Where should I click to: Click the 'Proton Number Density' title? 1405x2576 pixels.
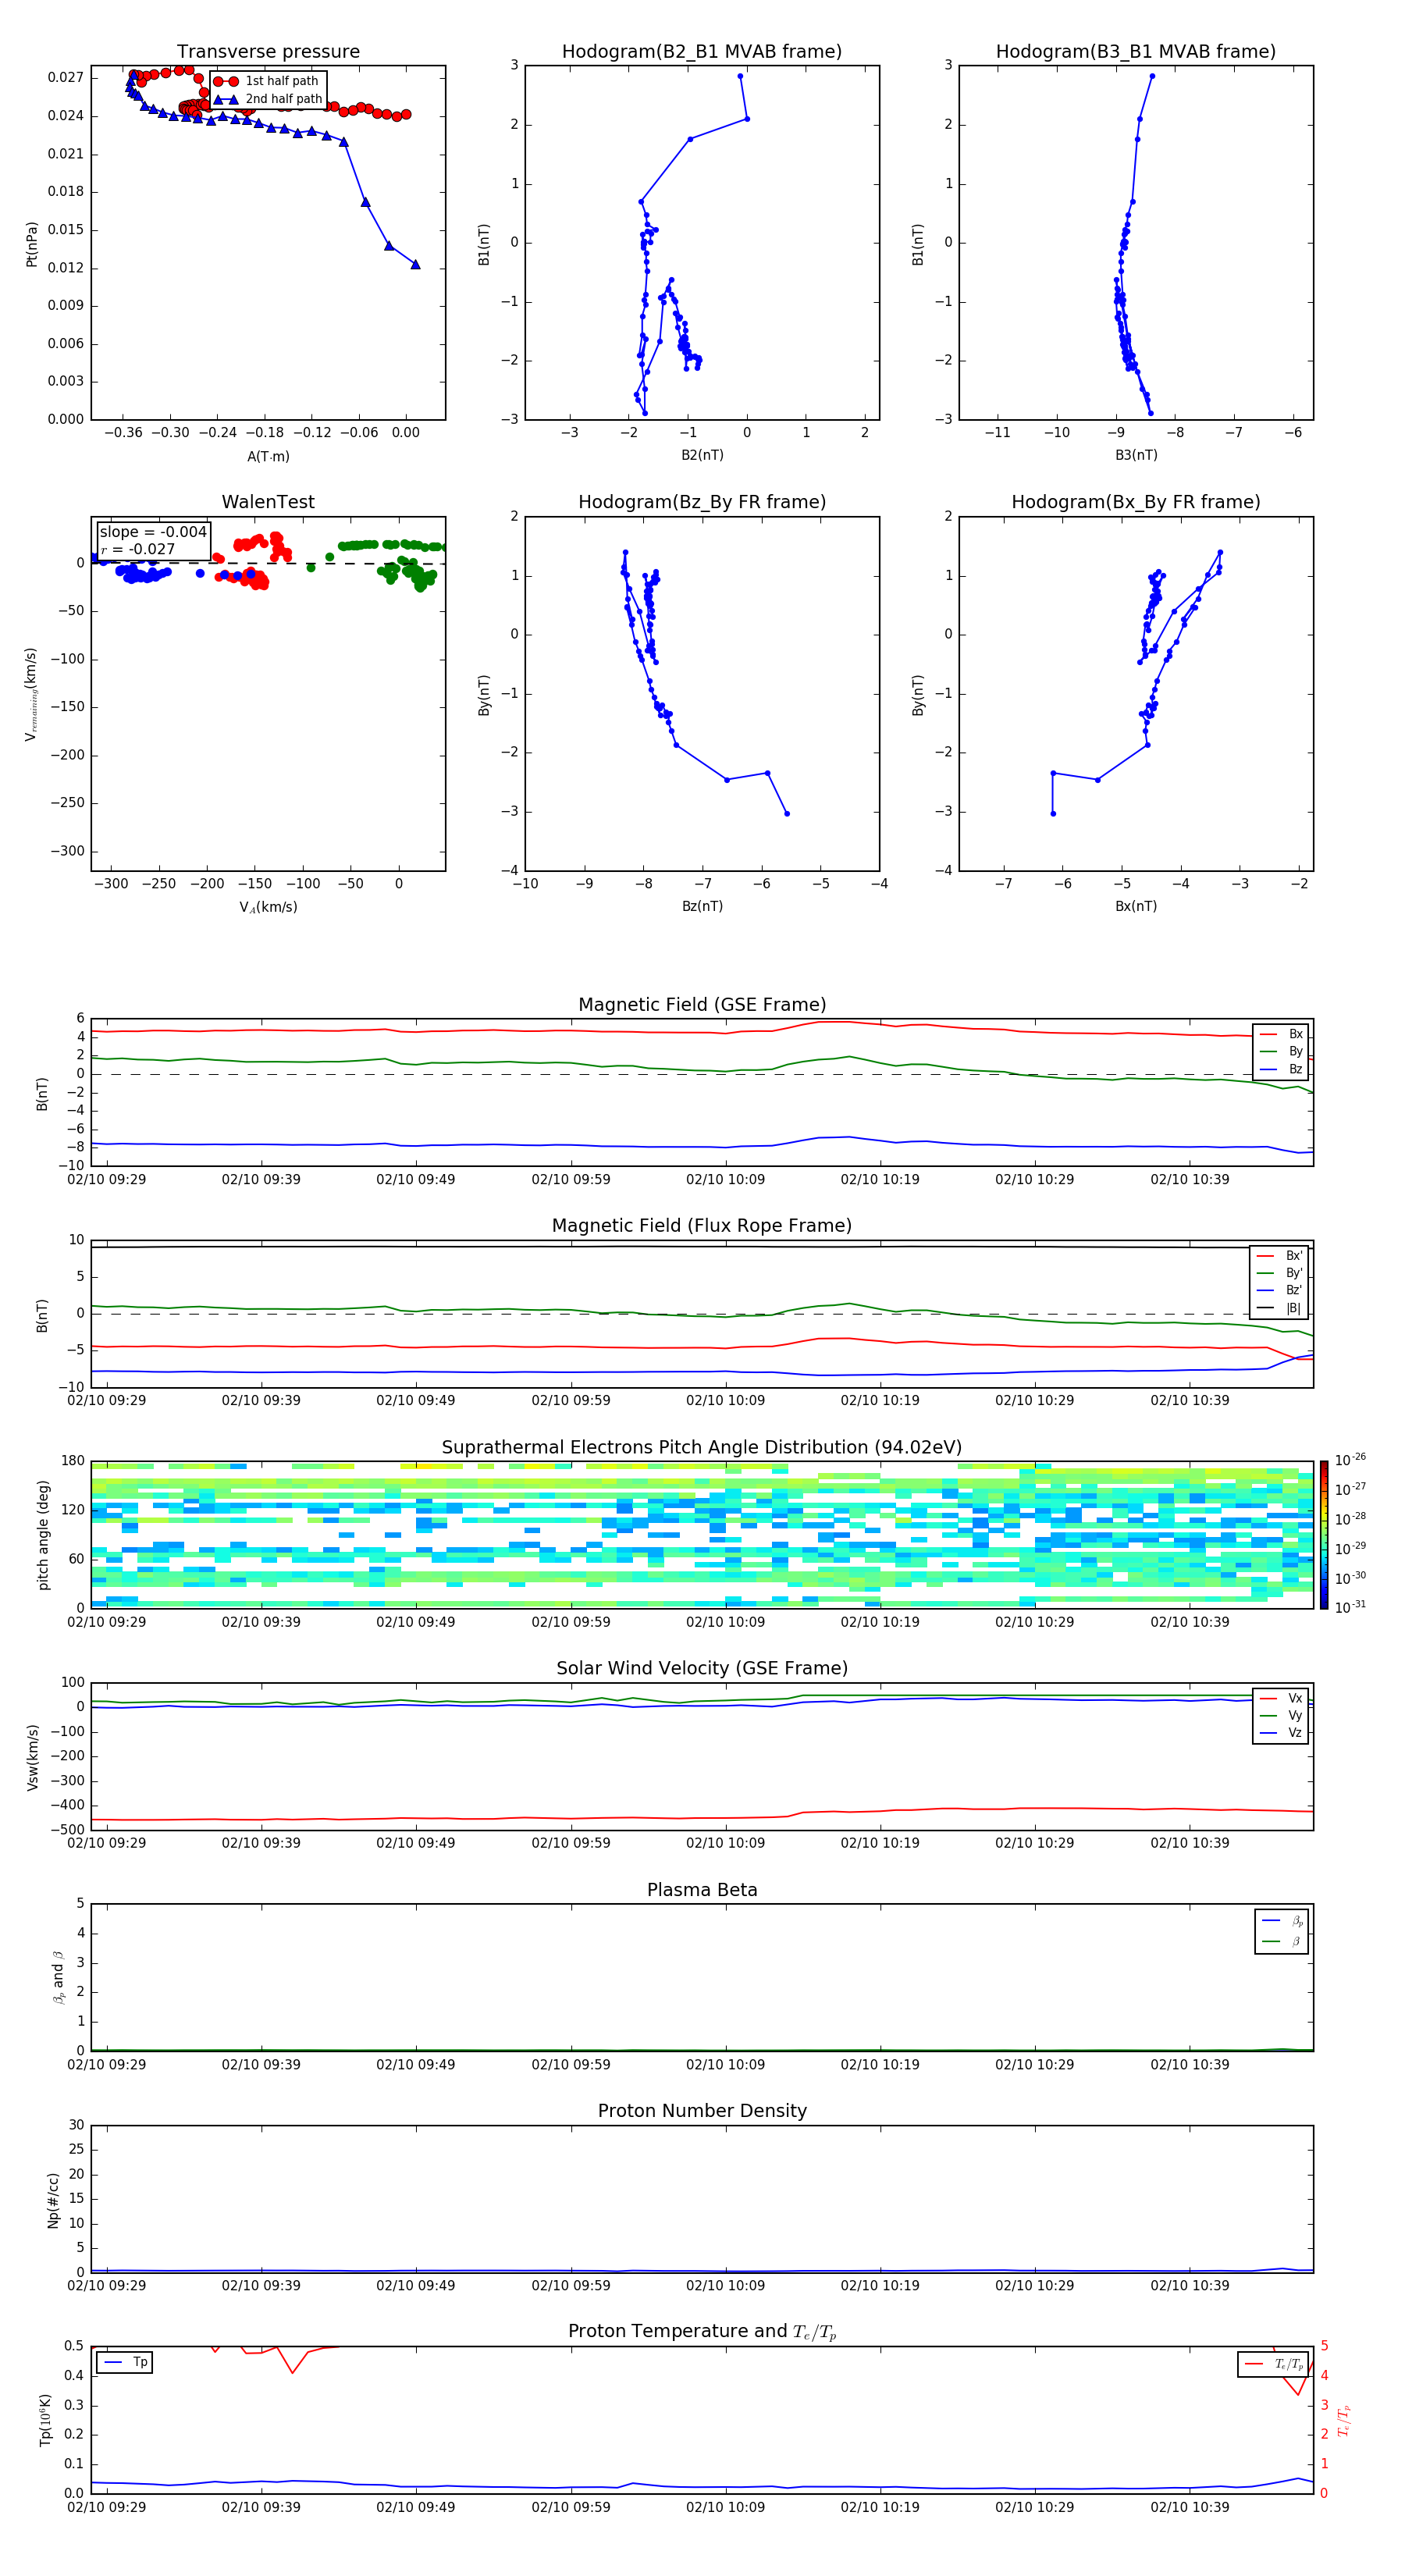click(x=702, y=2111)
